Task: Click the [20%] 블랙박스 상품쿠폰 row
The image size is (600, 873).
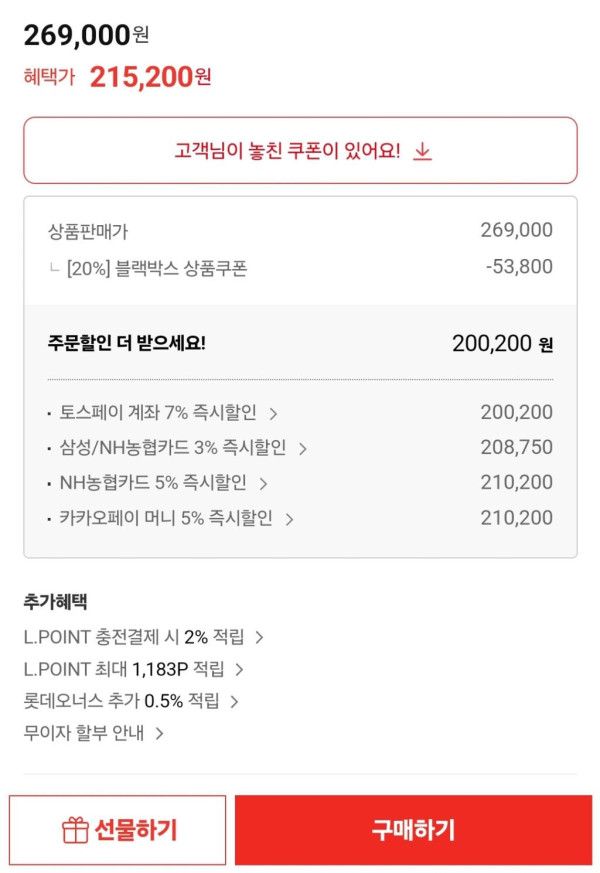Action: tap(160, 267)
